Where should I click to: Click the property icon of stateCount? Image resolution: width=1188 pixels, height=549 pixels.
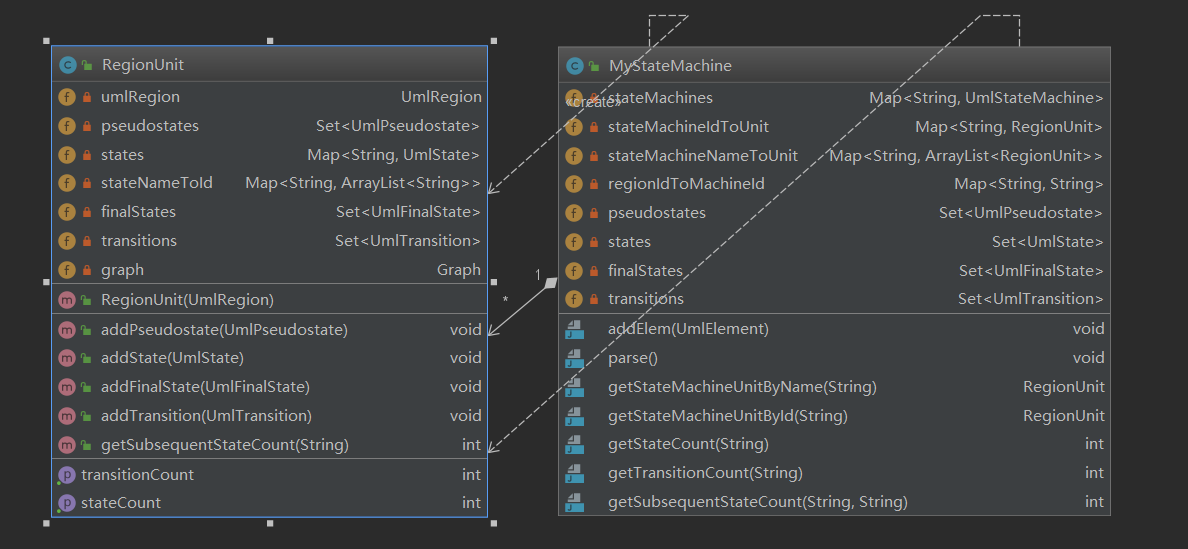(x=67, y=504)
